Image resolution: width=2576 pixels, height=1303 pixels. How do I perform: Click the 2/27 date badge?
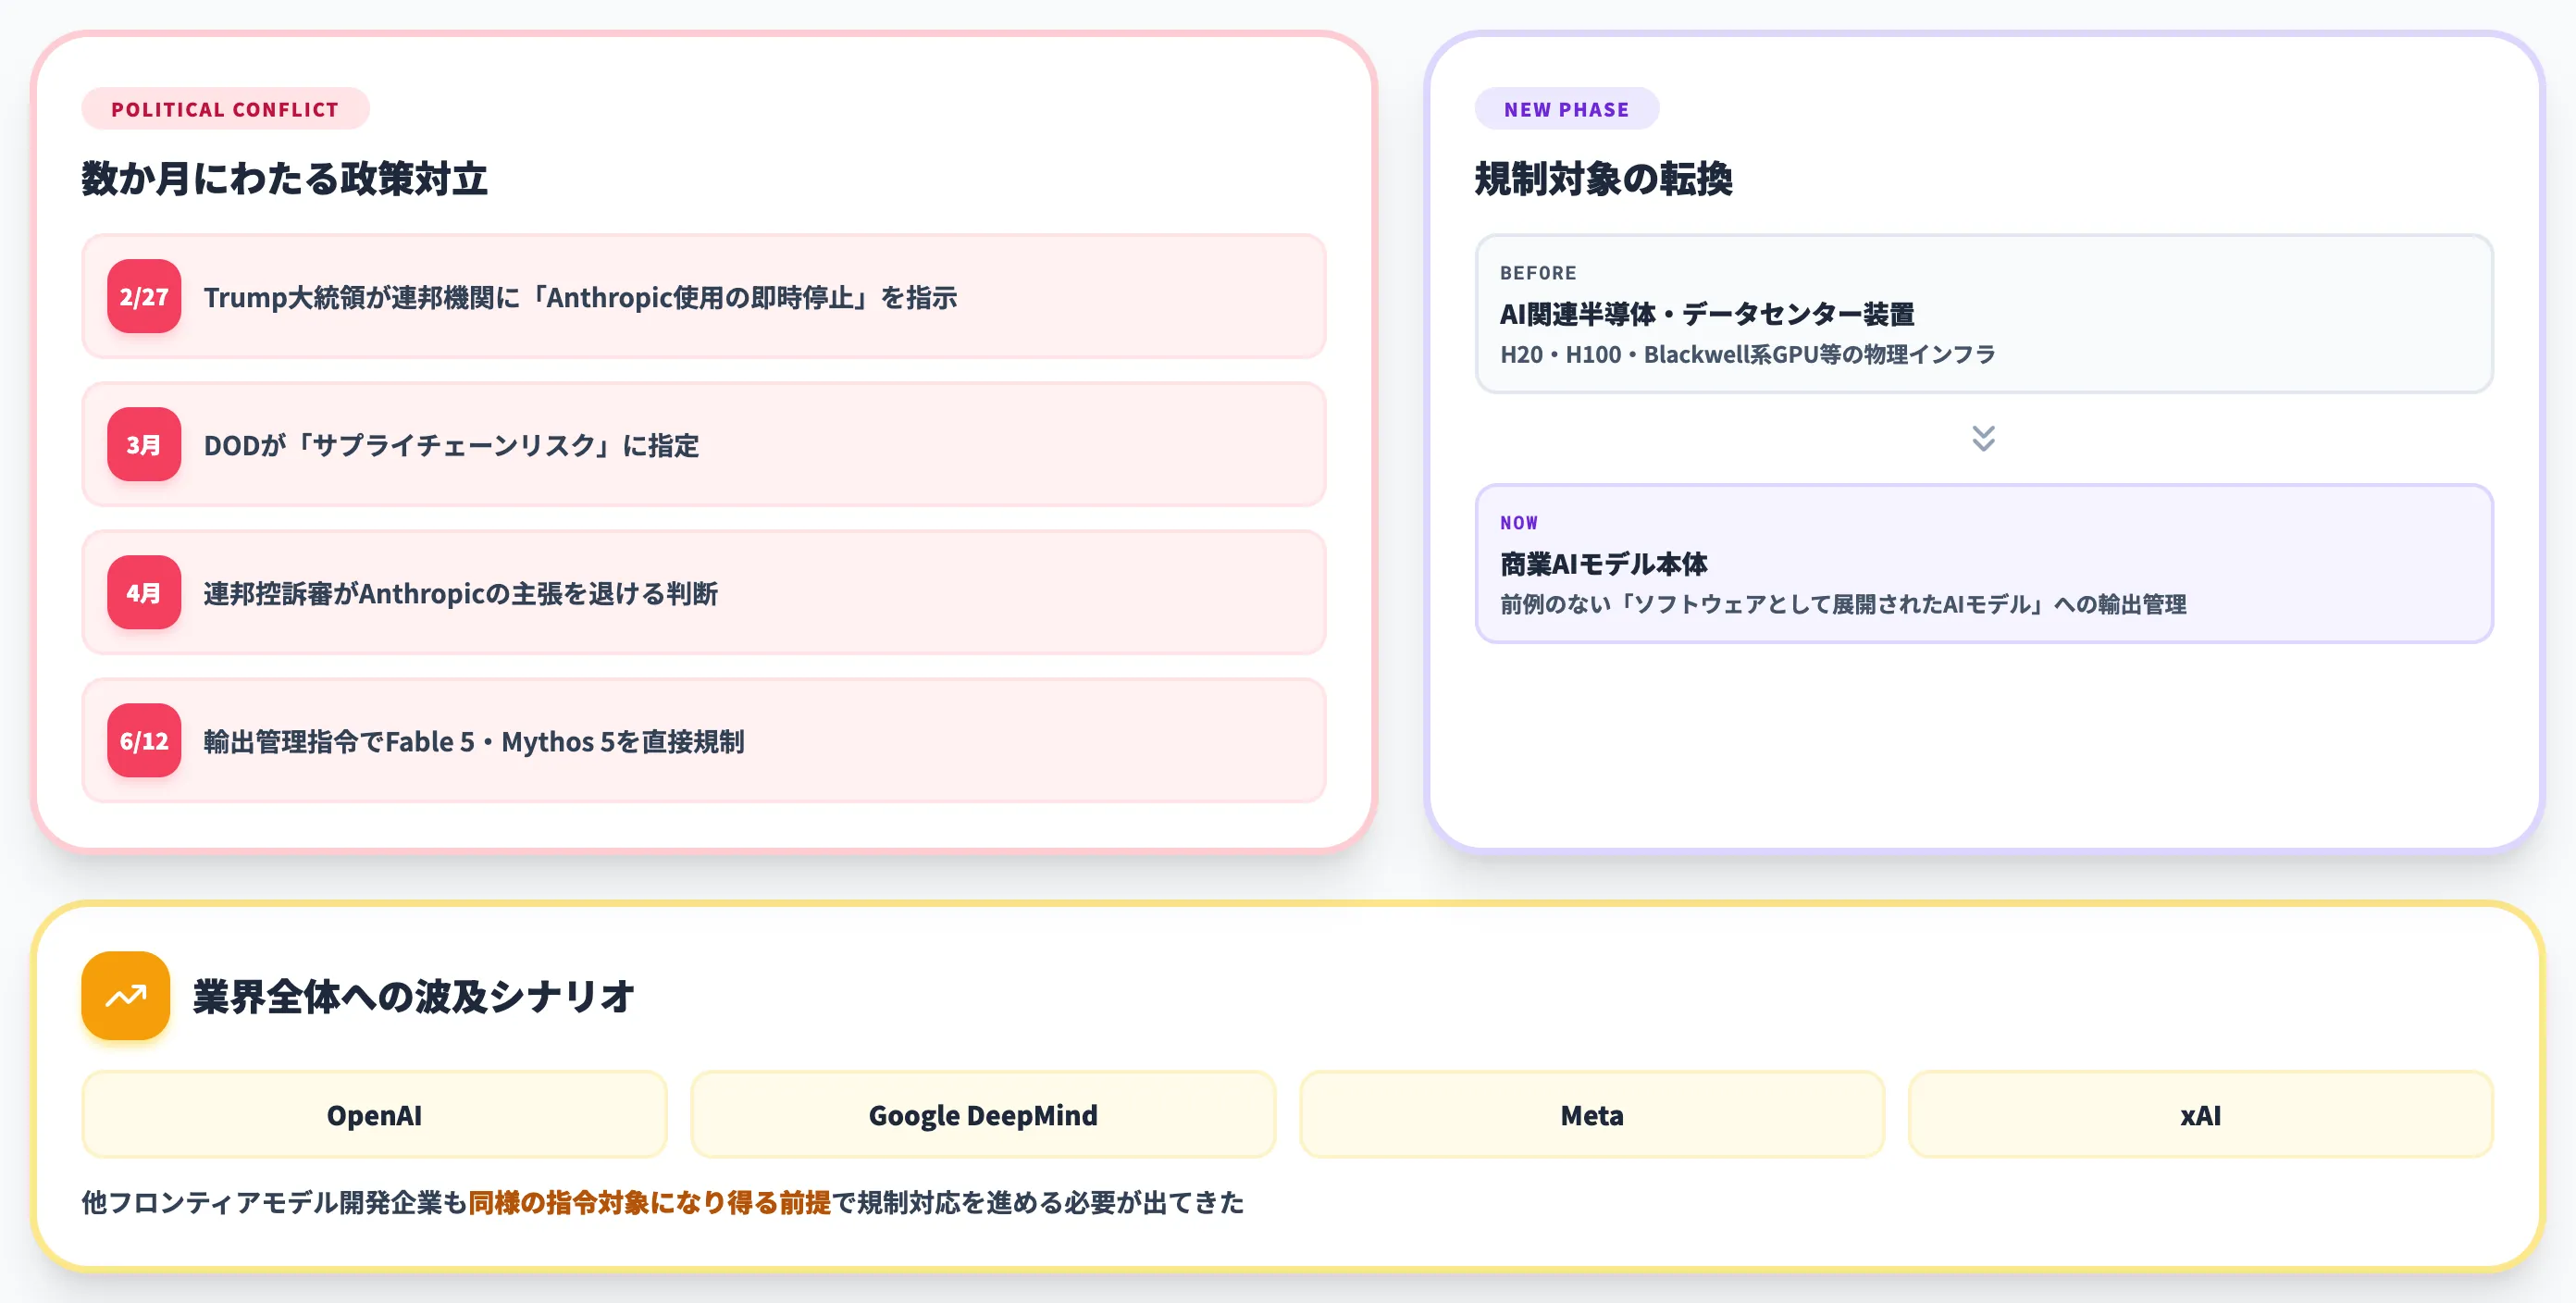(144, 296)
